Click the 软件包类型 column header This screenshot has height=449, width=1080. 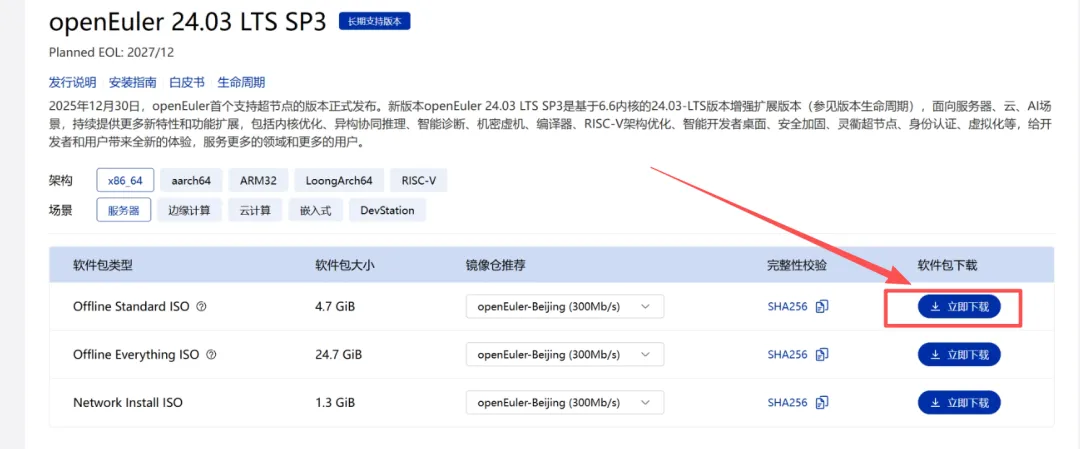(x=103, y=264)
